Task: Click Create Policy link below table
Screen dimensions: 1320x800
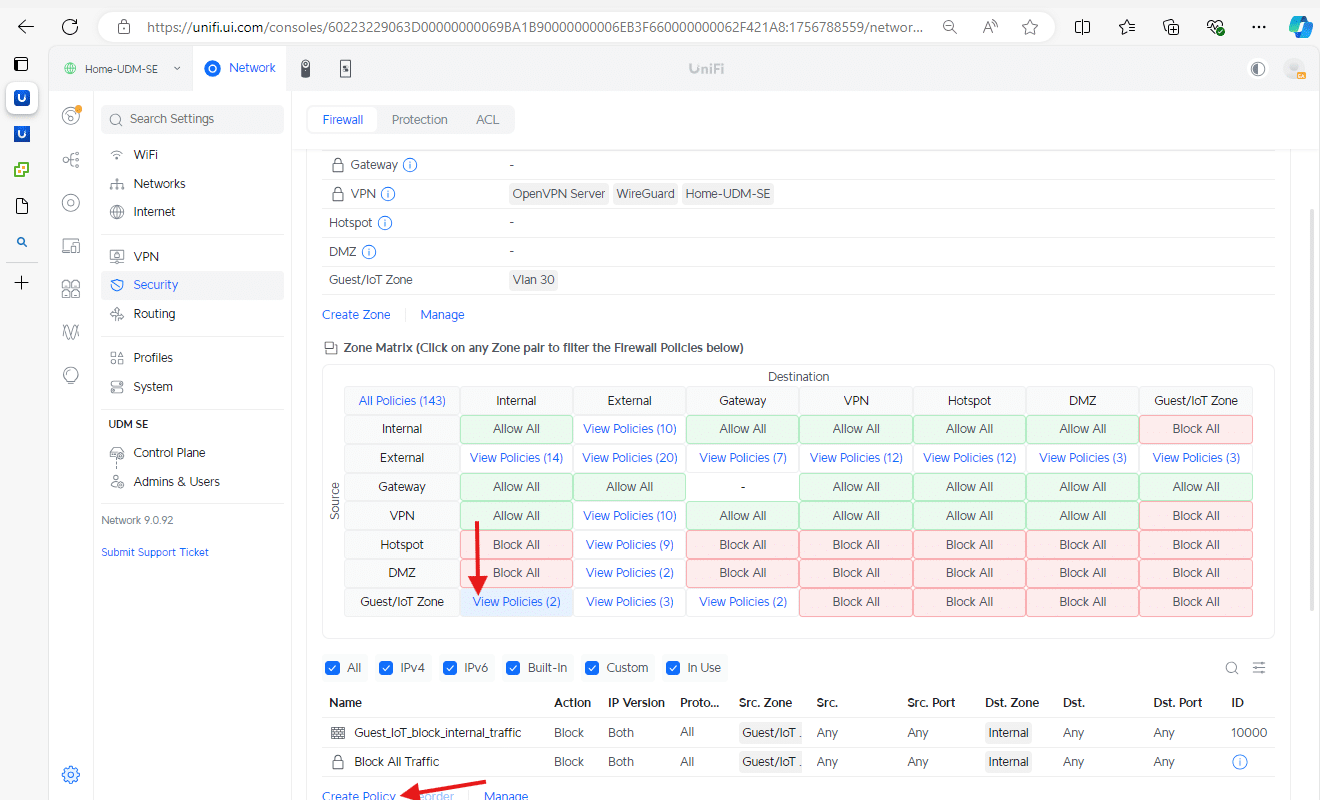Action: 359,795
